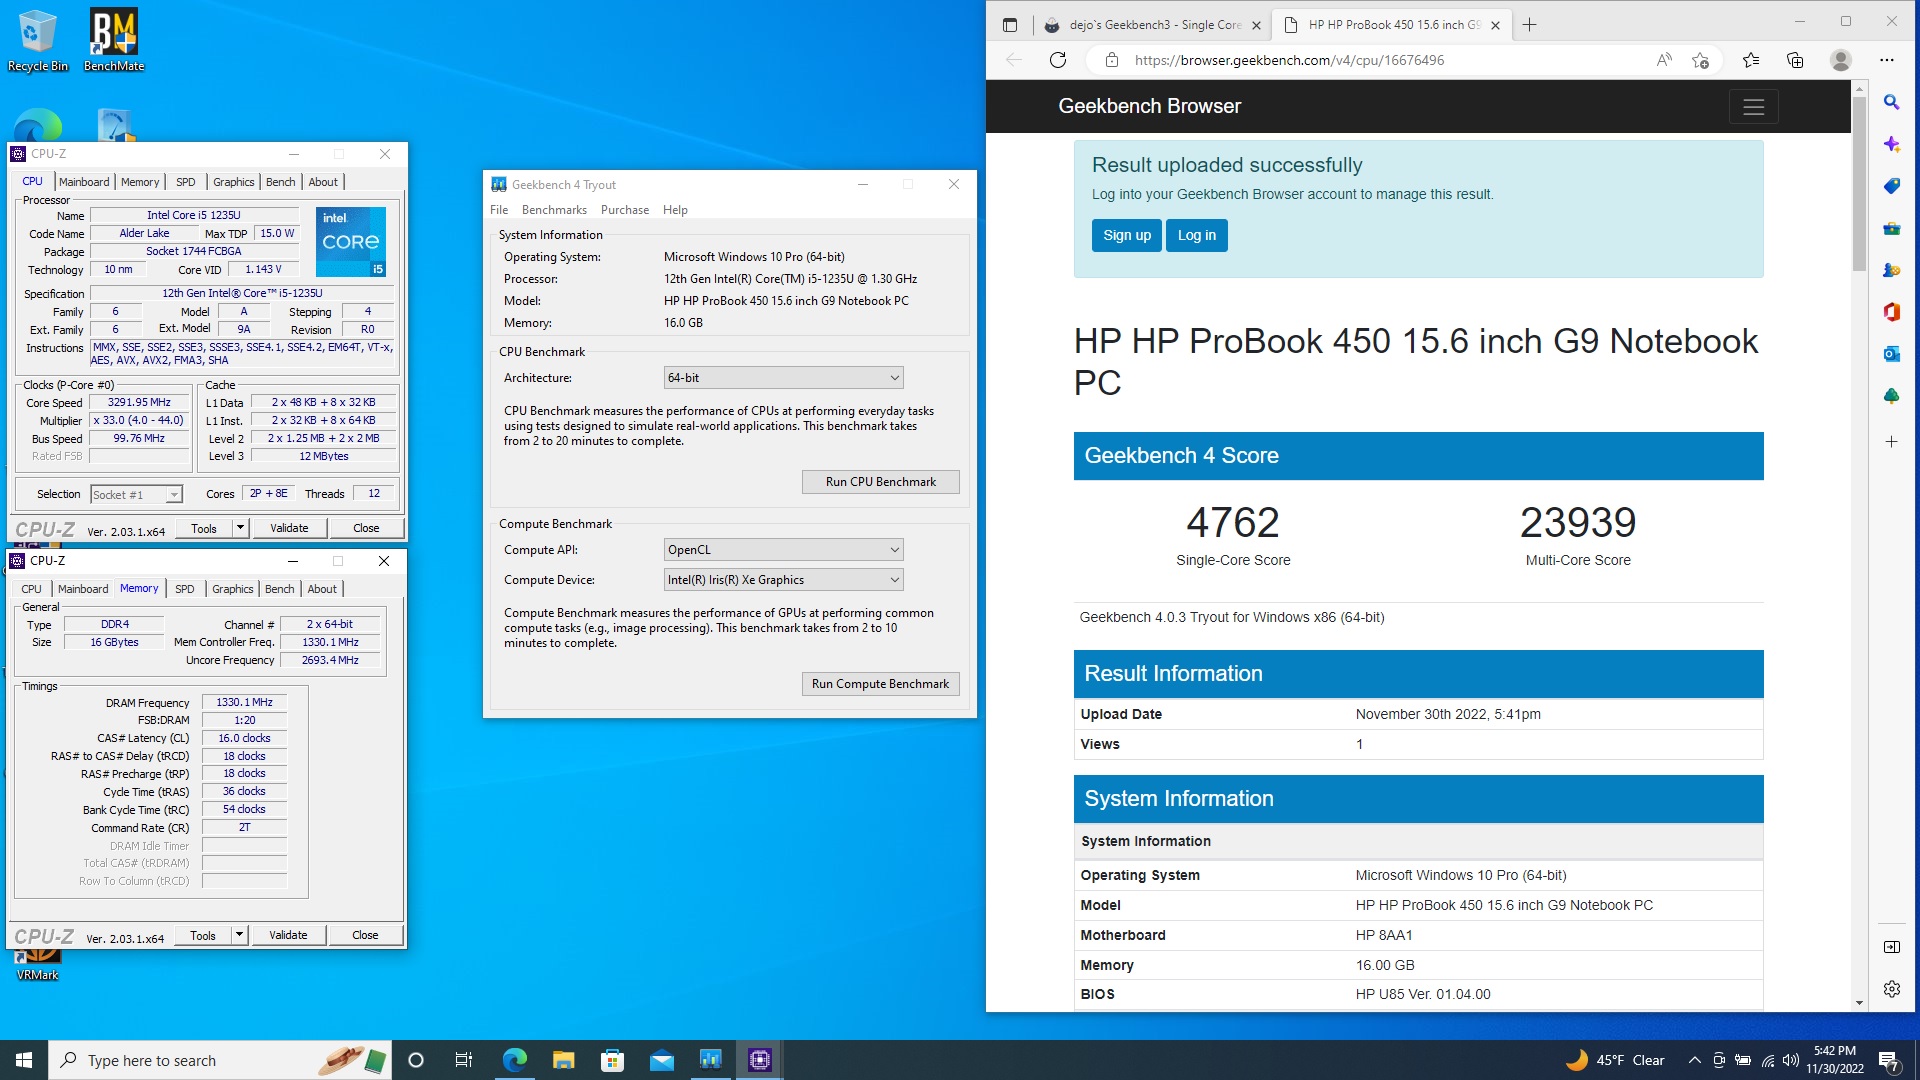Open the Recycle Bin desktop icon
Image resolution: width=1920 pixels, height=1080 pixels.
[37, 41]
